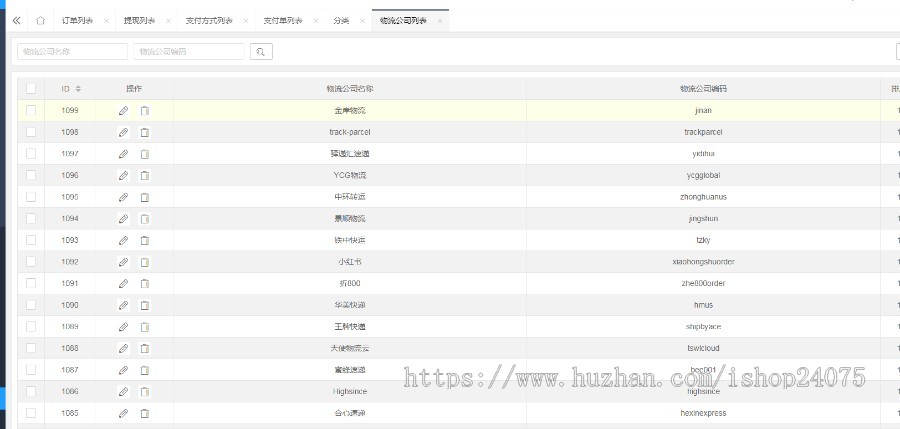Focus the 物流公司名称 search field
Viewport: 900px width, 429px height.
click(x=72, y=52)
